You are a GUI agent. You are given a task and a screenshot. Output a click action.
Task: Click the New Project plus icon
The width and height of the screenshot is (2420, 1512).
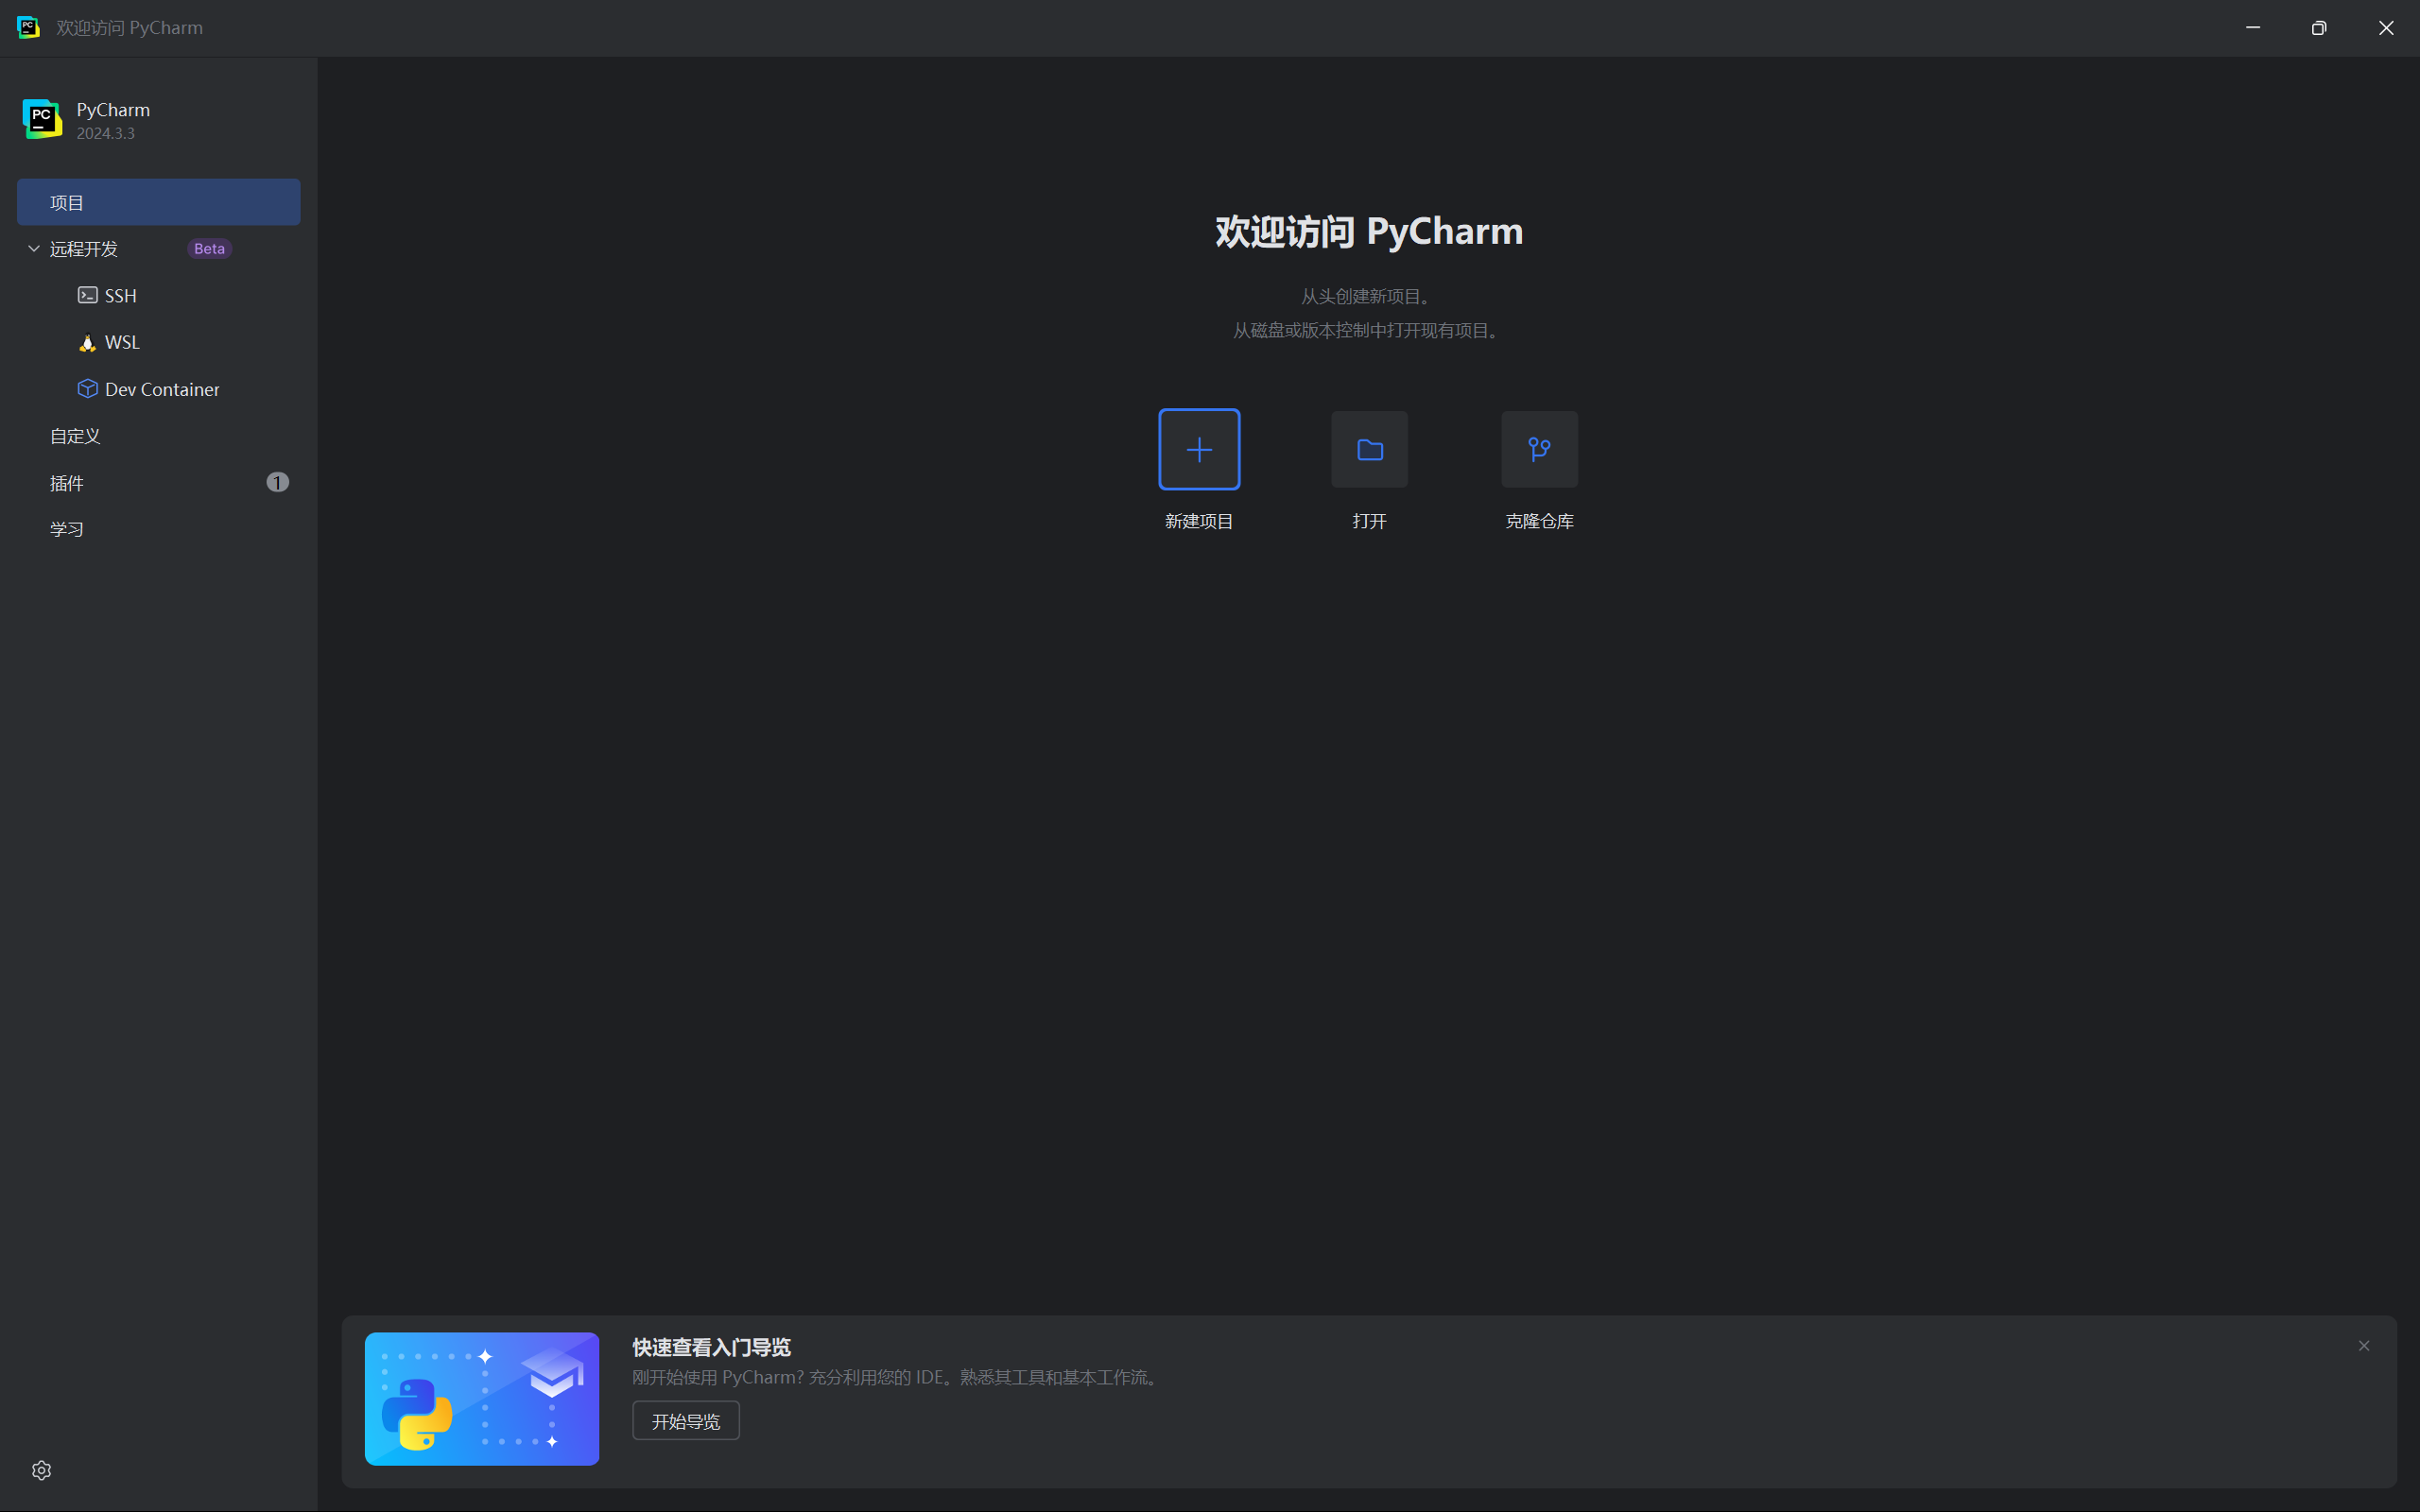tap(1199, 449)
